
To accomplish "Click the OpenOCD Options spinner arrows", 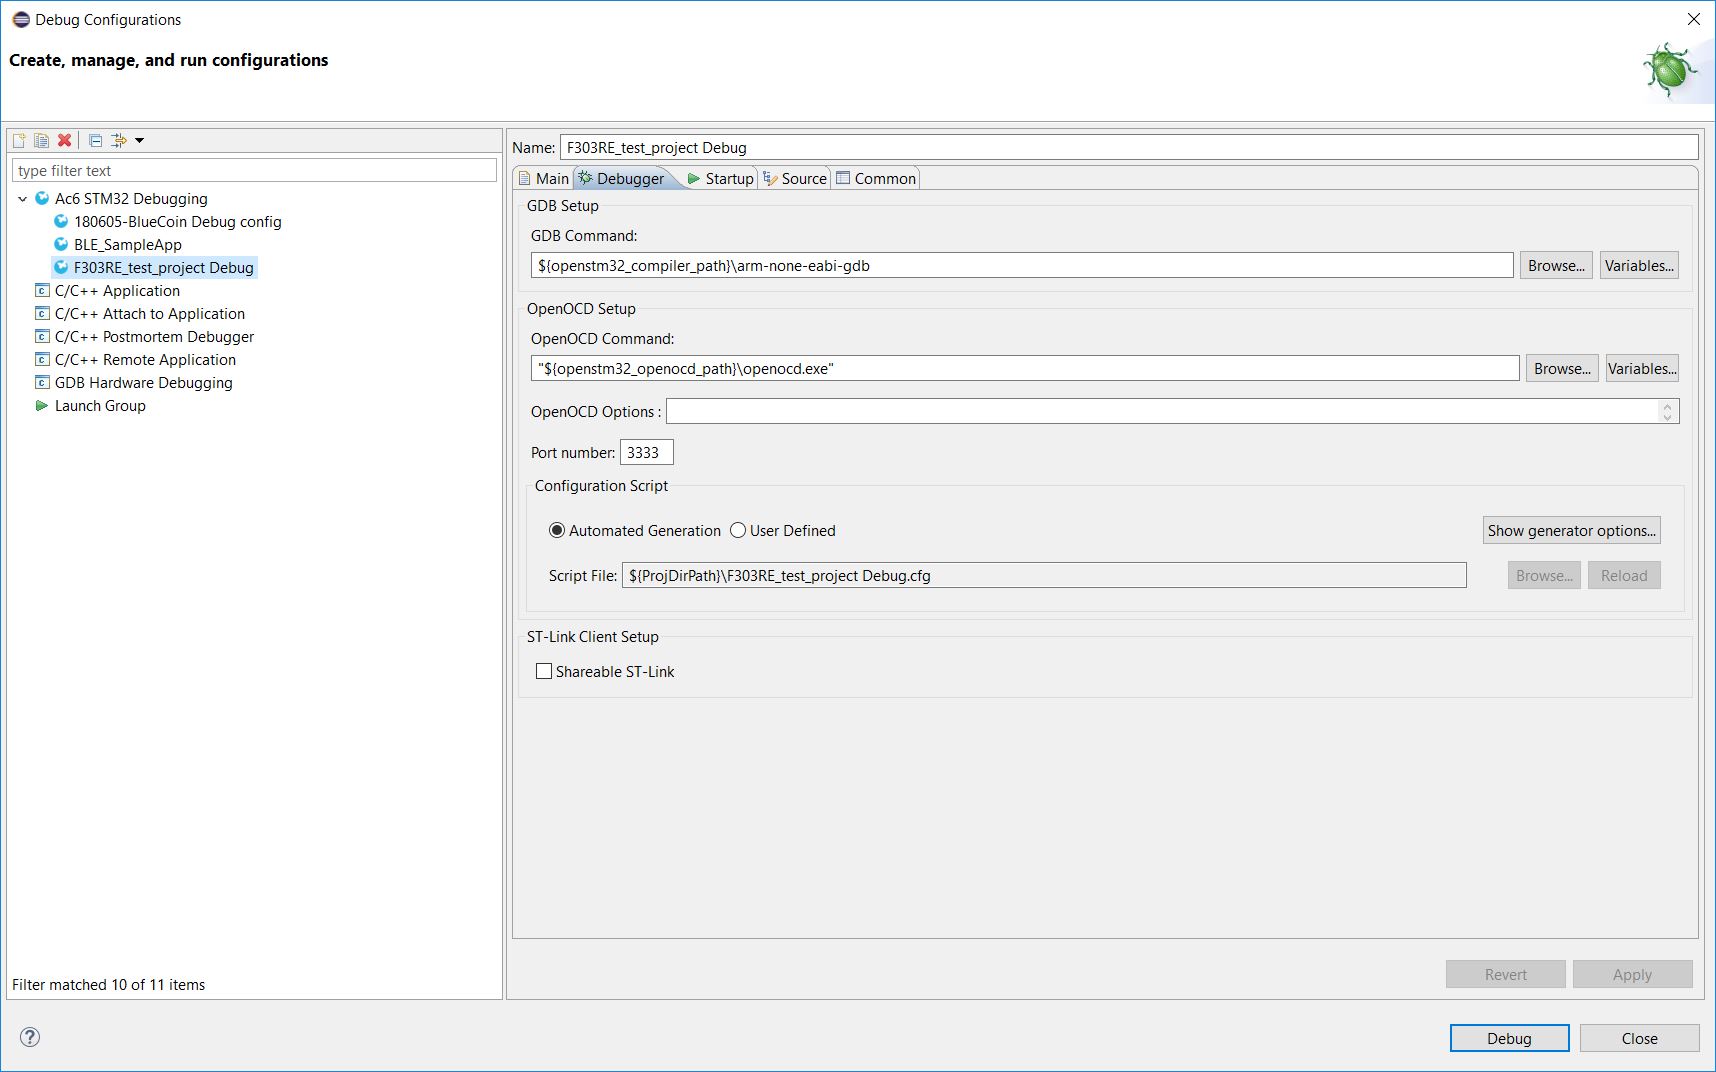I will pyautogui.click(x=1667, y=411).
